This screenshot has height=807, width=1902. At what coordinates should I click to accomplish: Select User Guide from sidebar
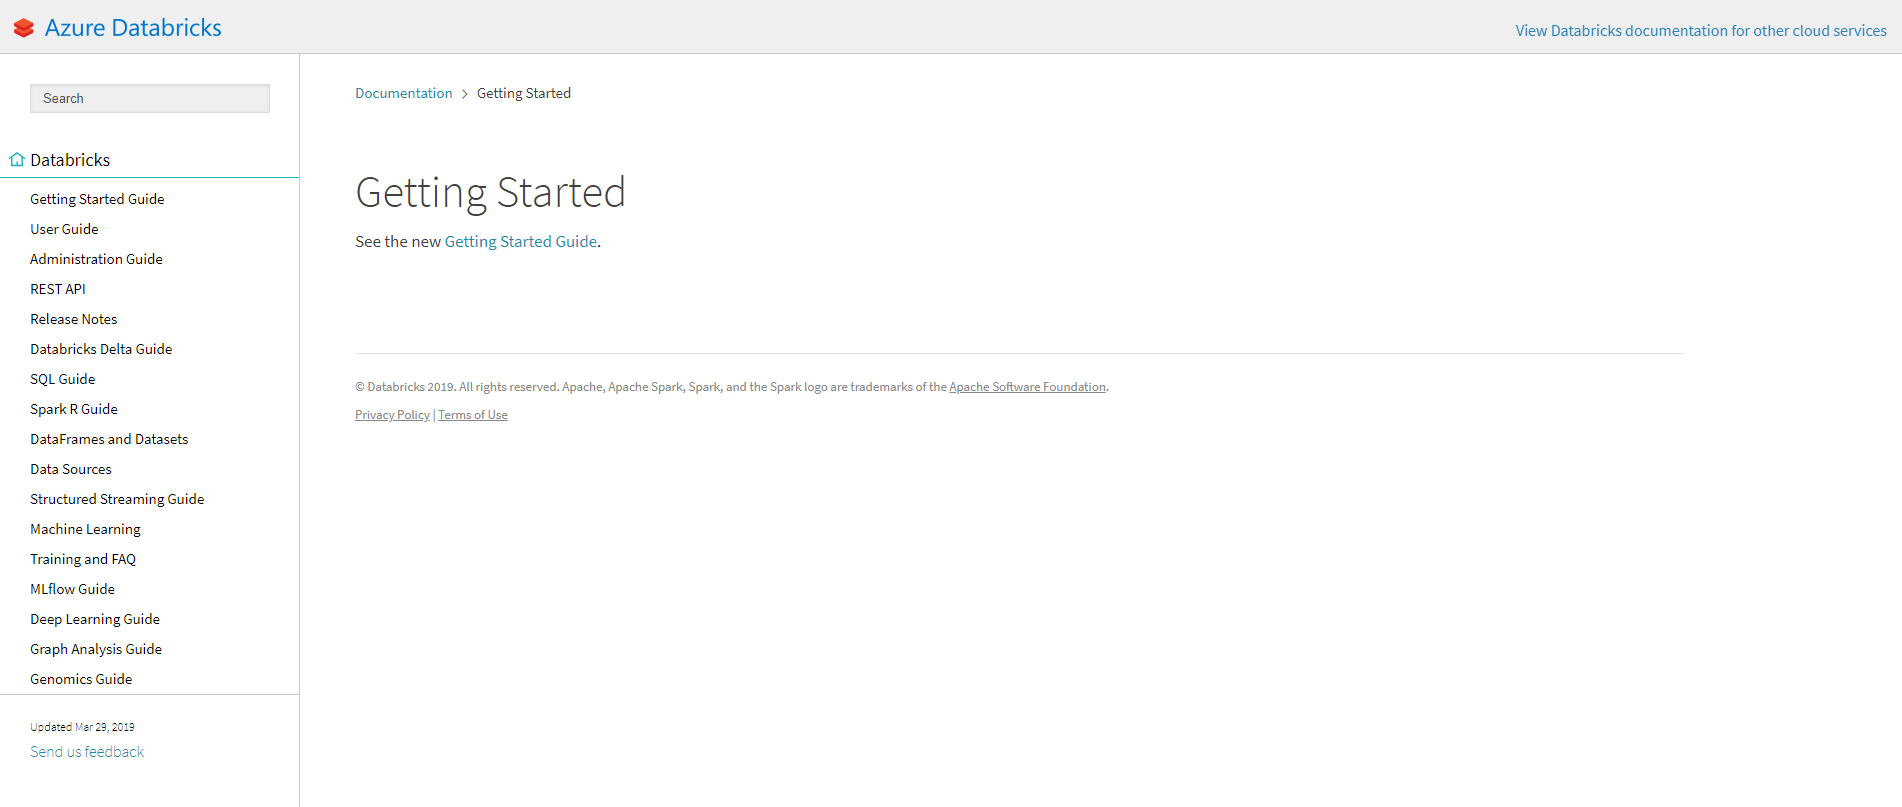tap(64, 229)
